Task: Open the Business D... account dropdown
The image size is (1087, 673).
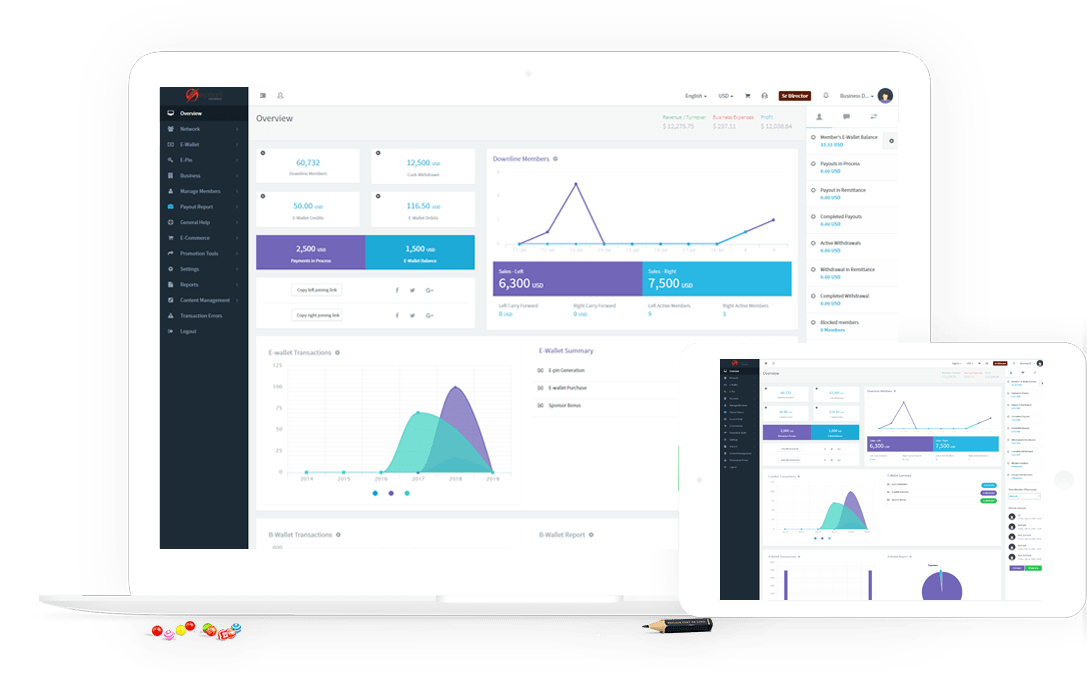Action: [856, 96]
